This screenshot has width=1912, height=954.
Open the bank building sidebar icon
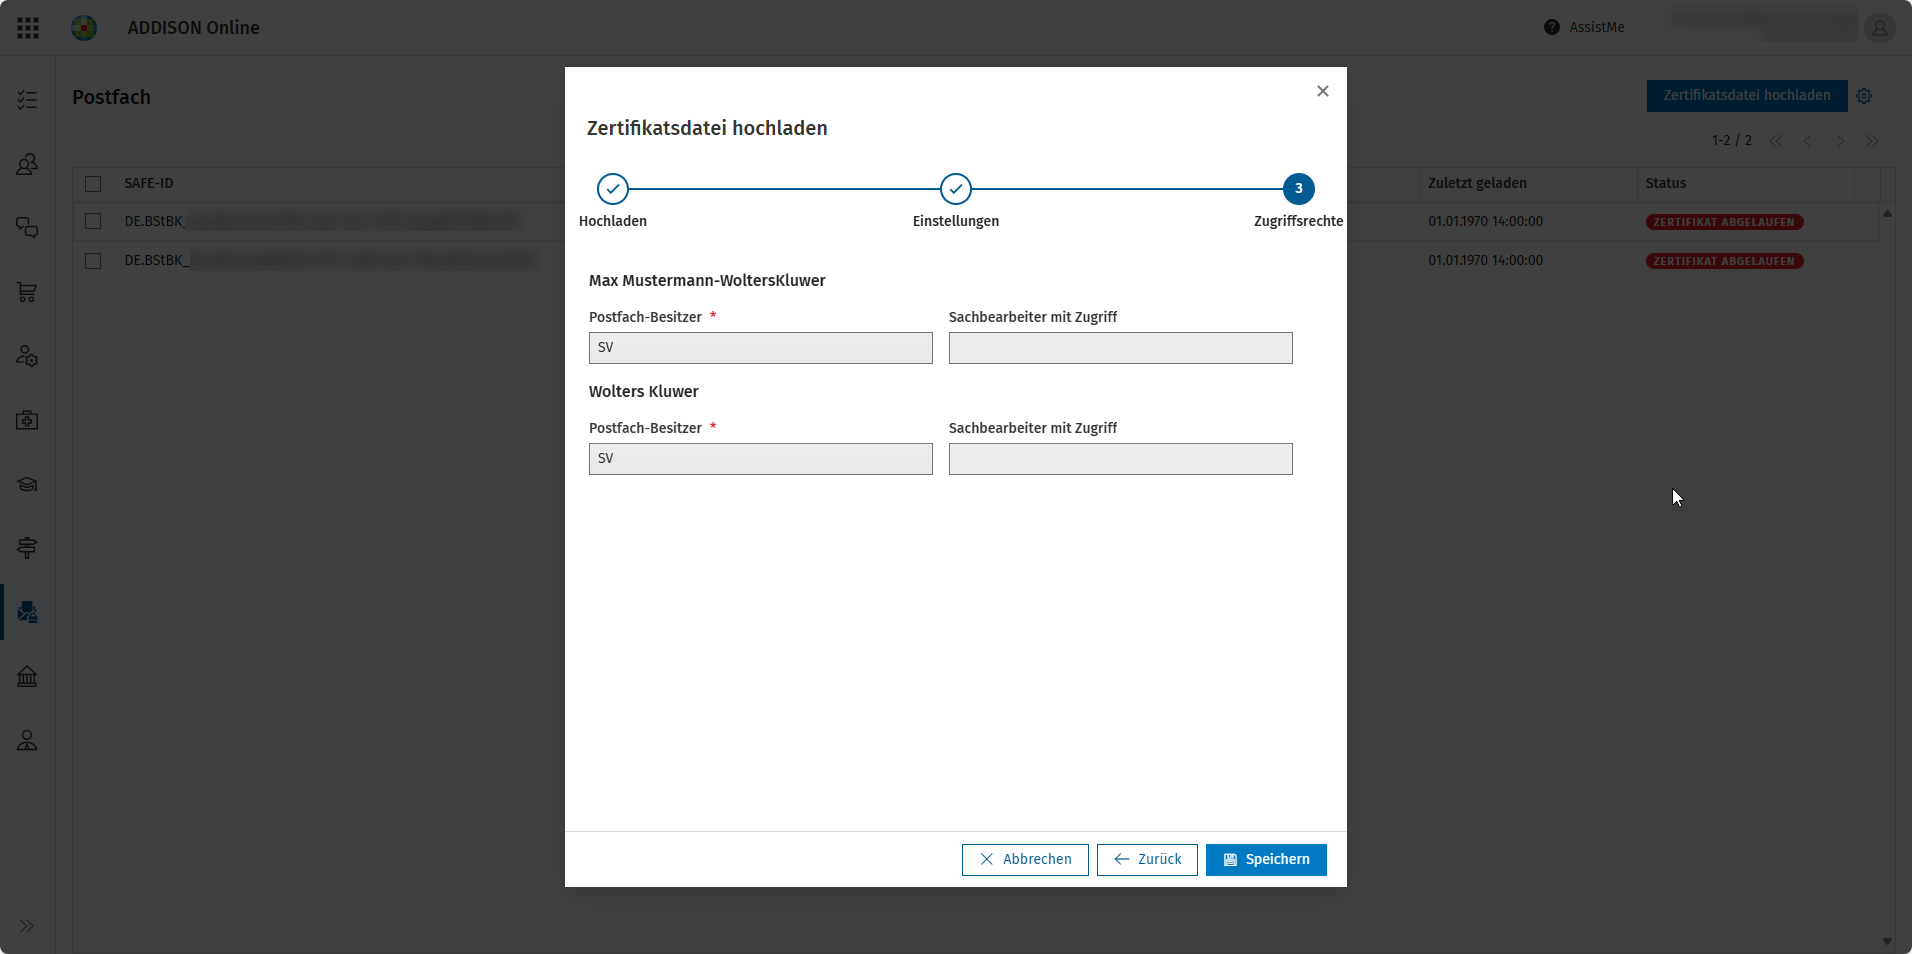click(27, 676)
